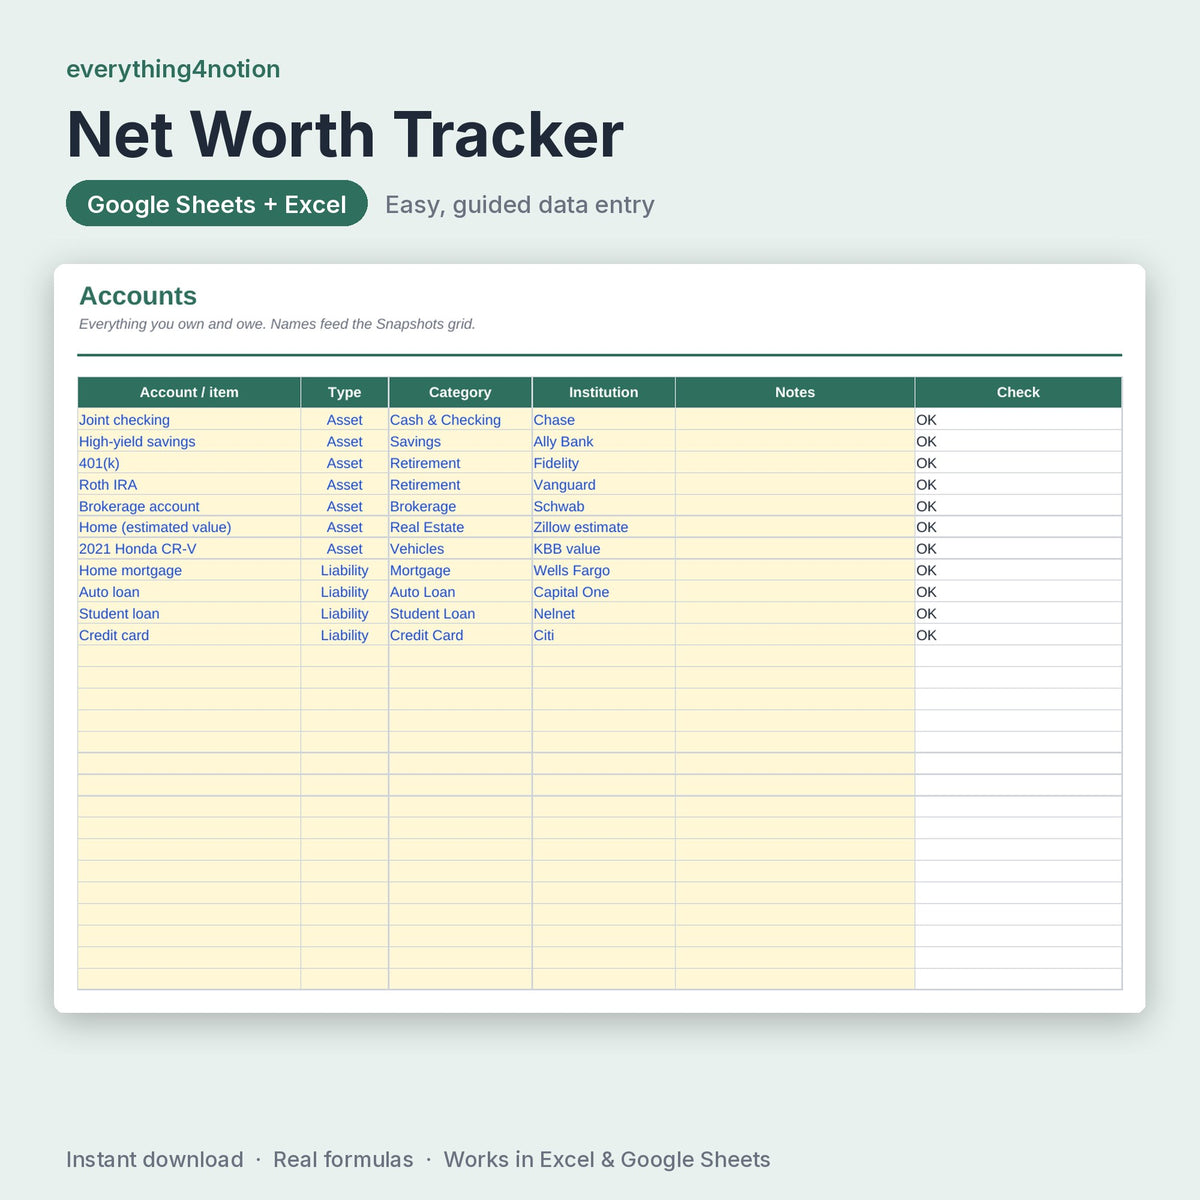Click the '401(k)' account cell
This screenshot has height=1200, width=1200.
point(189,463)
